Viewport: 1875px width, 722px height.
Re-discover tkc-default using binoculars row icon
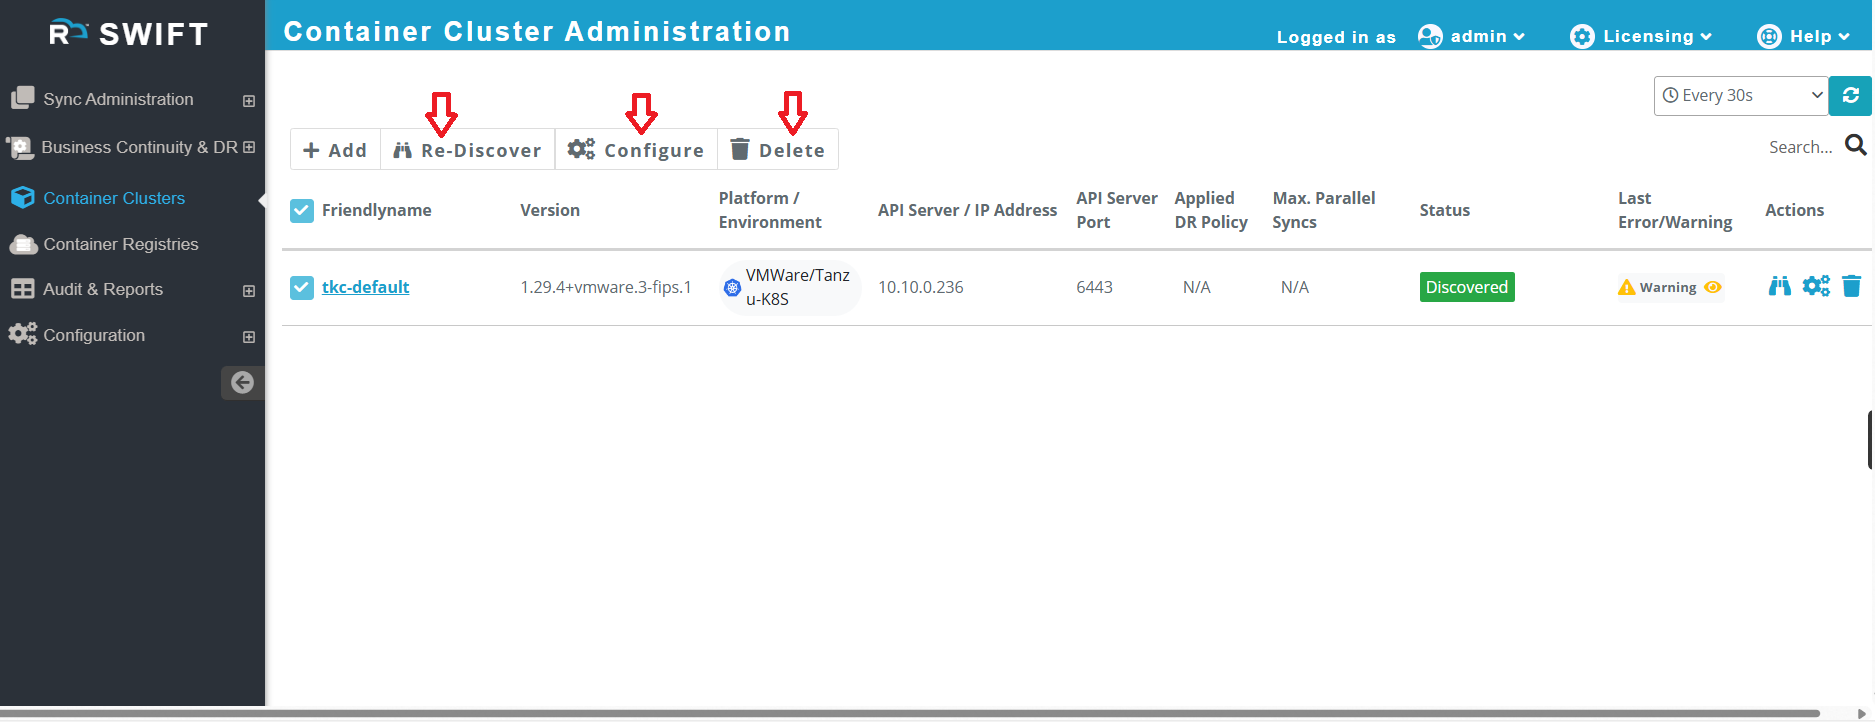(x=1779, y=286)
